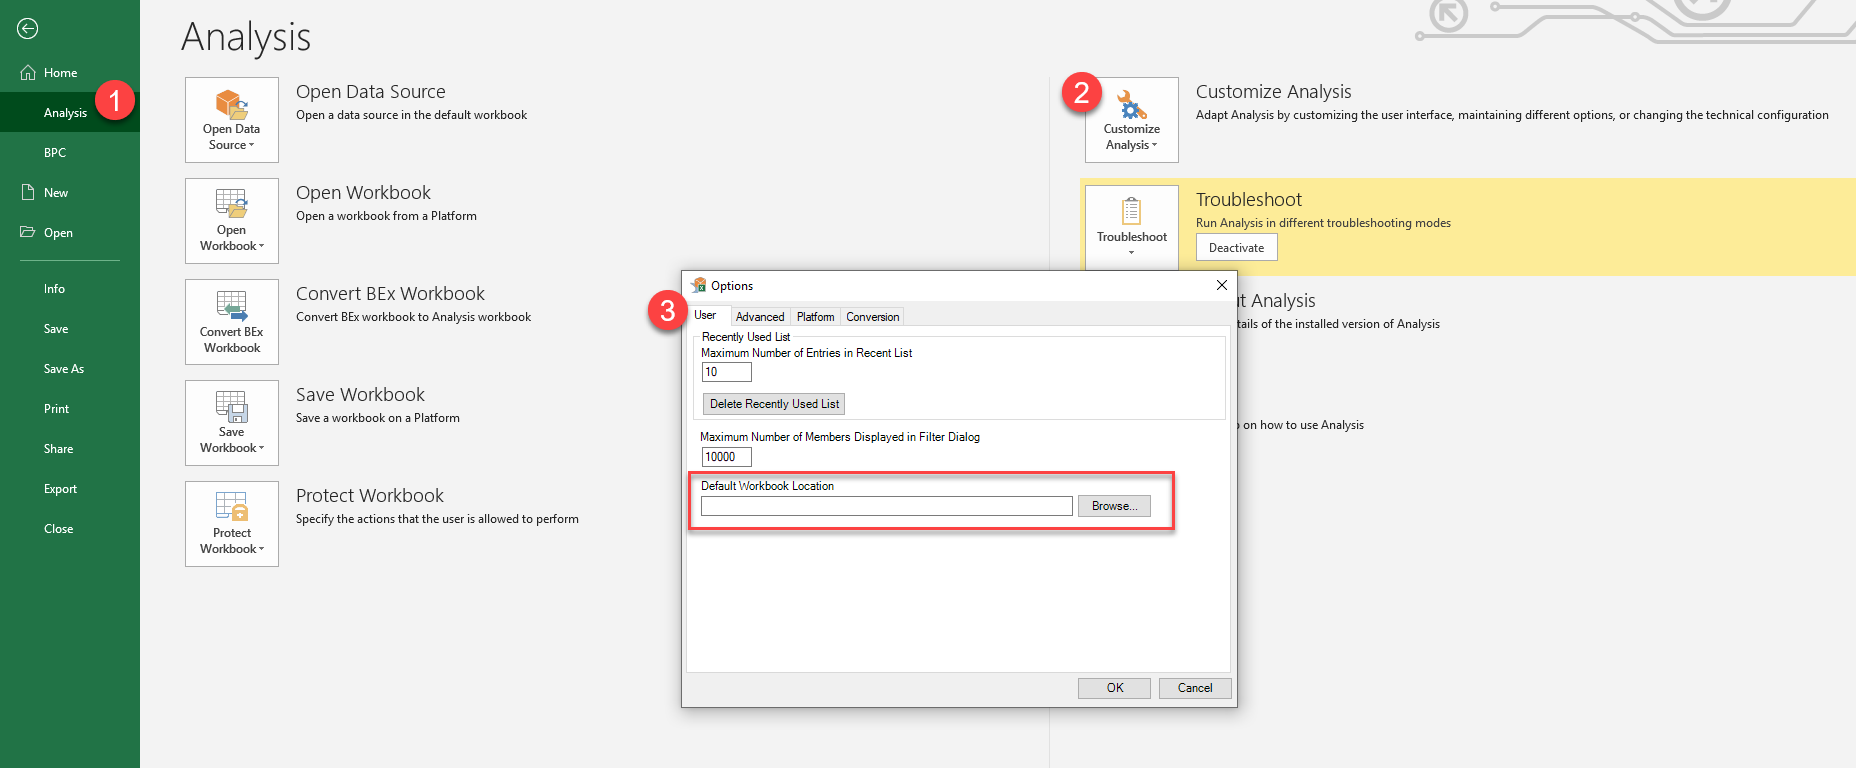This screenshot has width=1856, height=768.
Task: Click the Default Workbook Location field
Action: coord(887,506)
